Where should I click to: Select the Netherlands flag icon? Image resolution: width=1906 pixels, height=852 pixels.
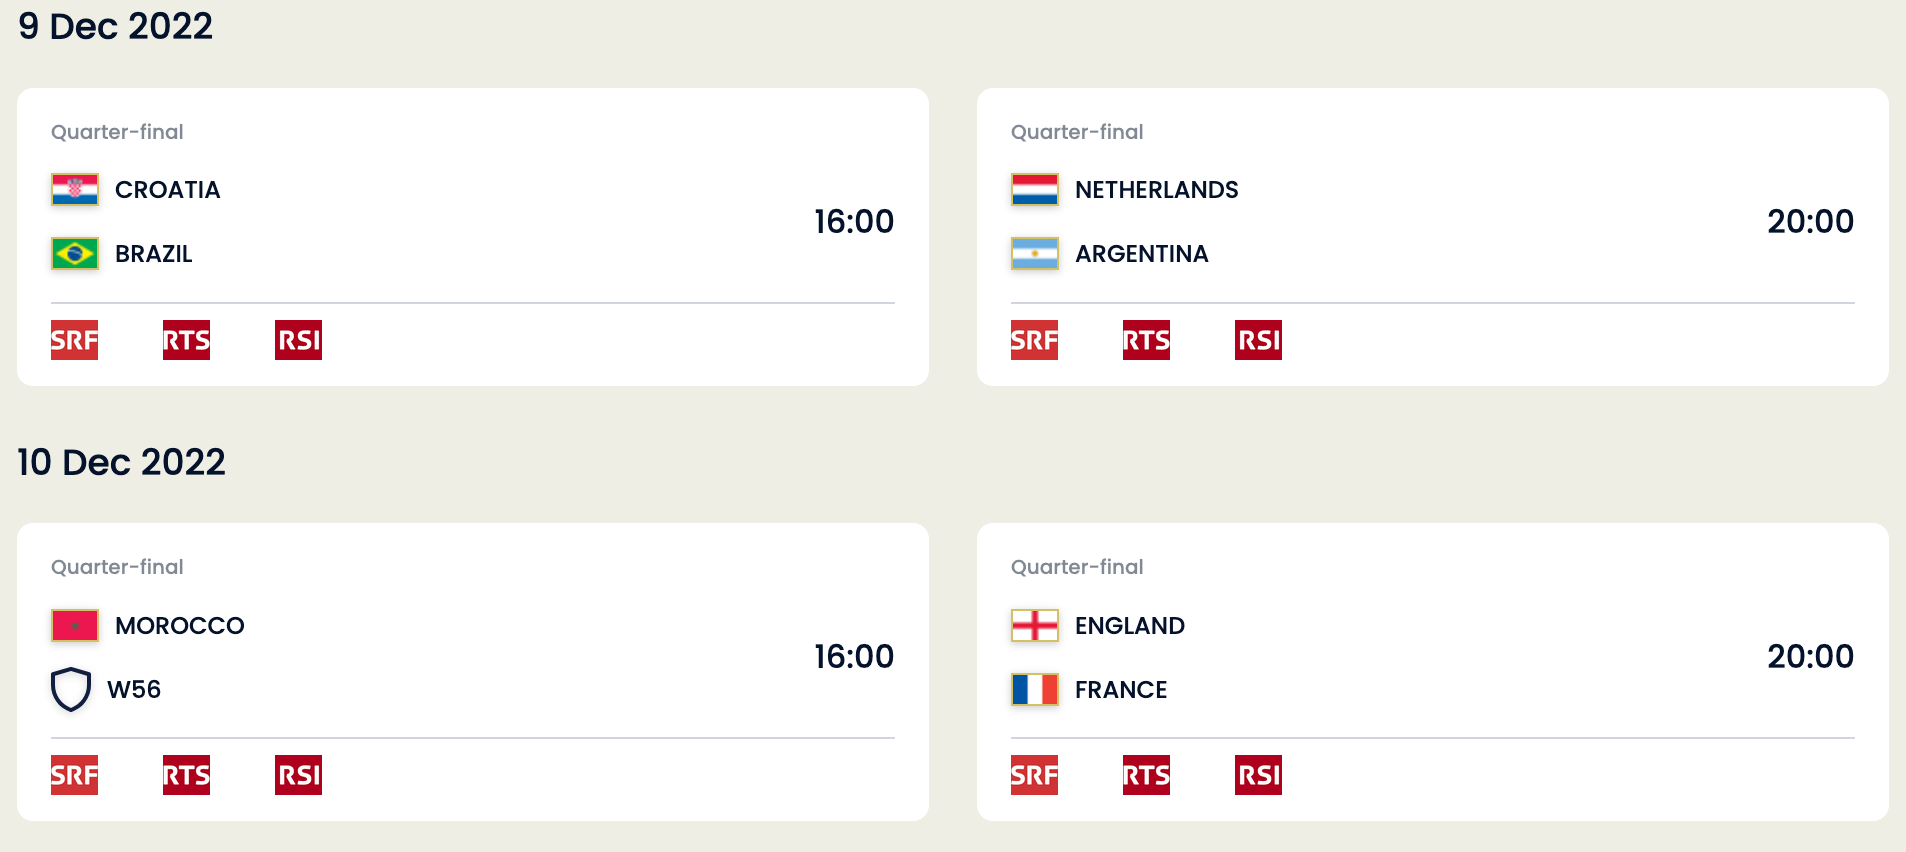tap(1035, 190)
